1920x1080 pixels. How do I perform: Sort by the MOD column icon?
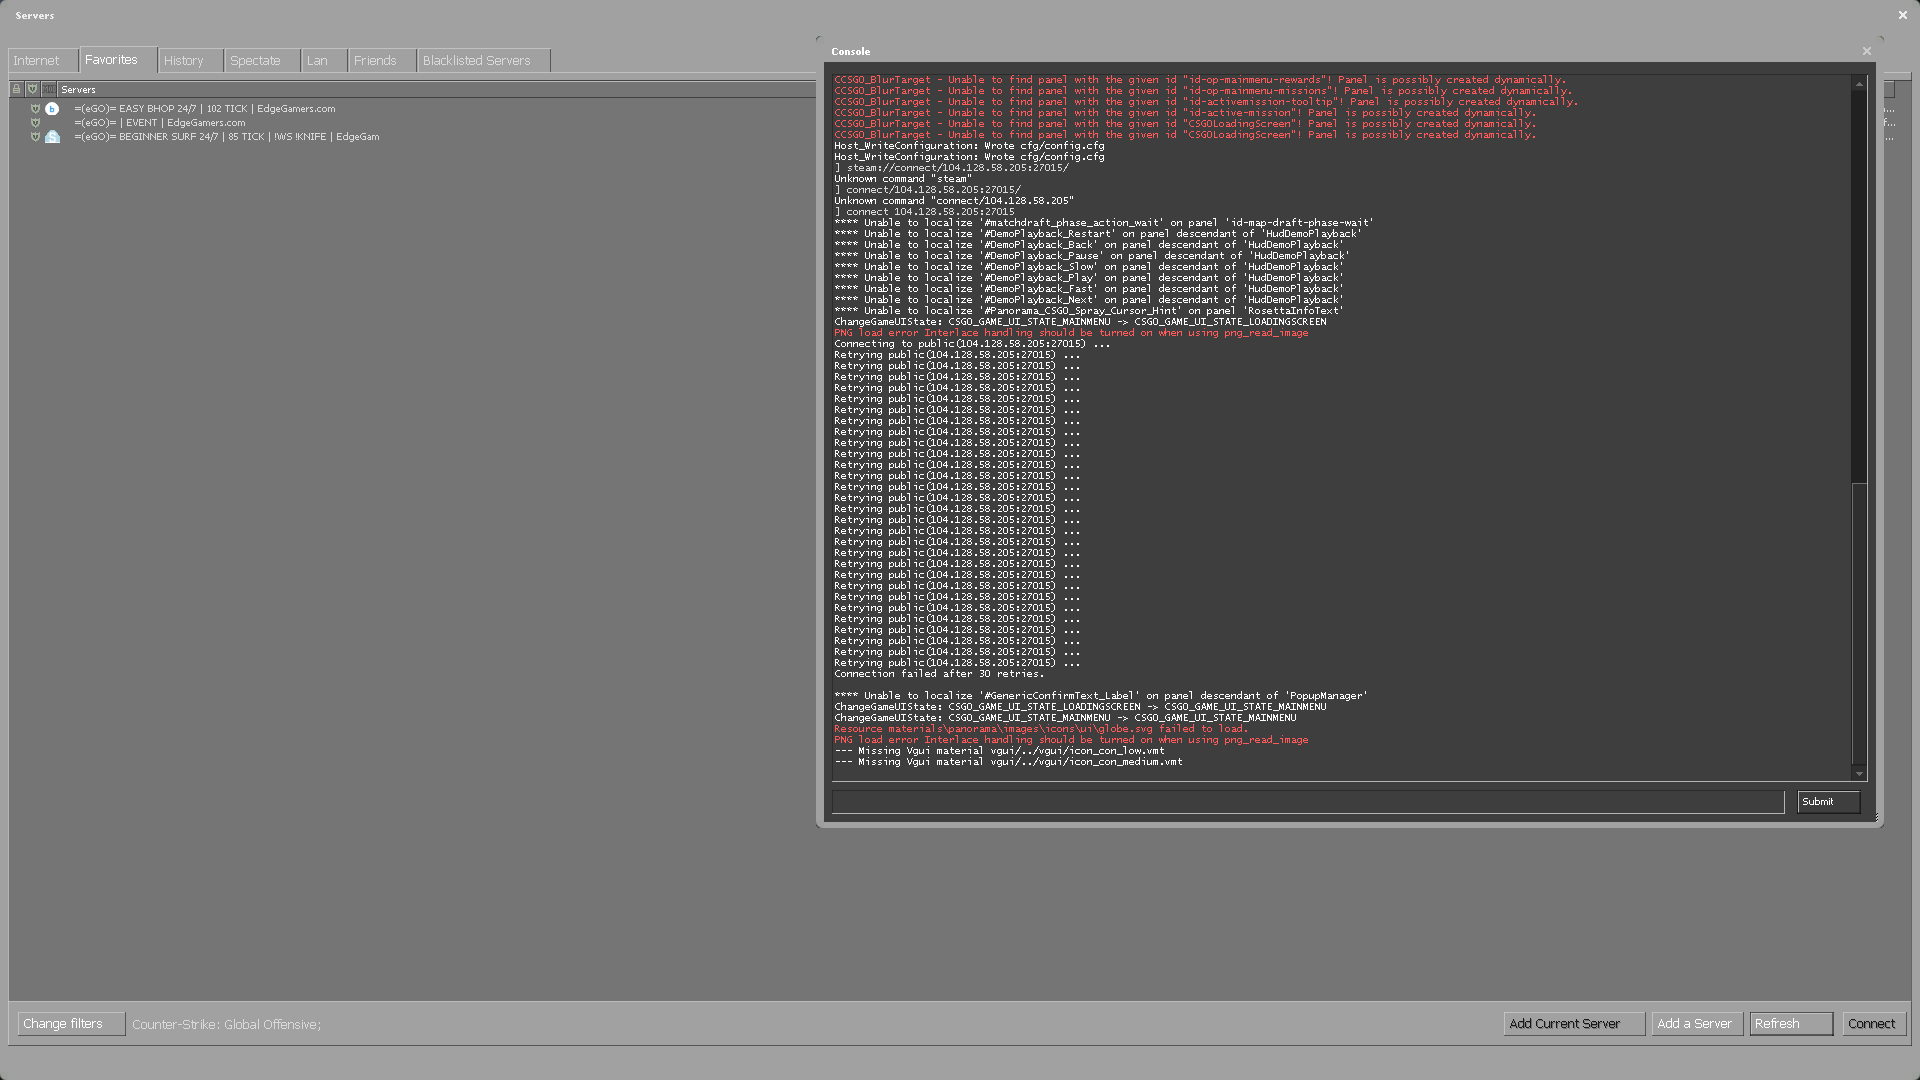point(49,89)
